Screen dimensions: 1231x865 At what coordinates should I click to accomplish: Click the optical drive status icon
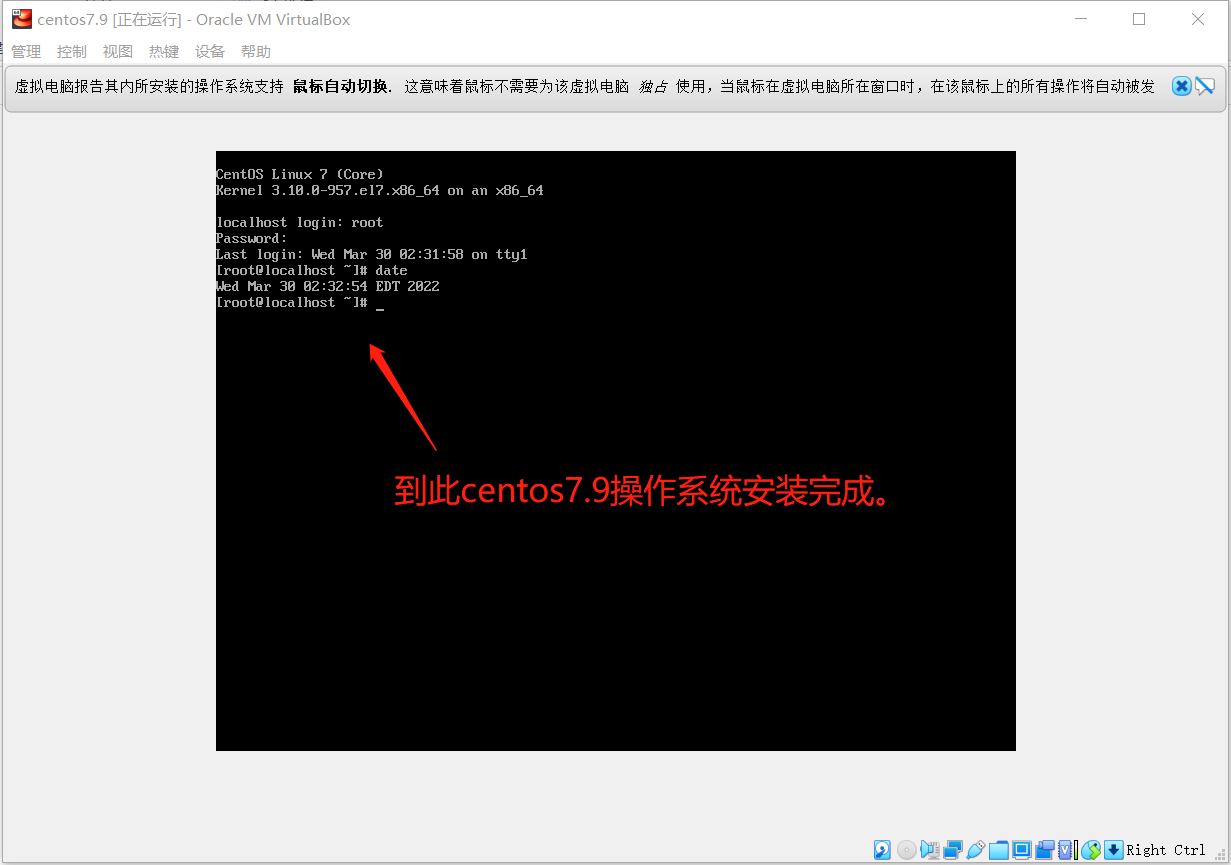(907, 850)
